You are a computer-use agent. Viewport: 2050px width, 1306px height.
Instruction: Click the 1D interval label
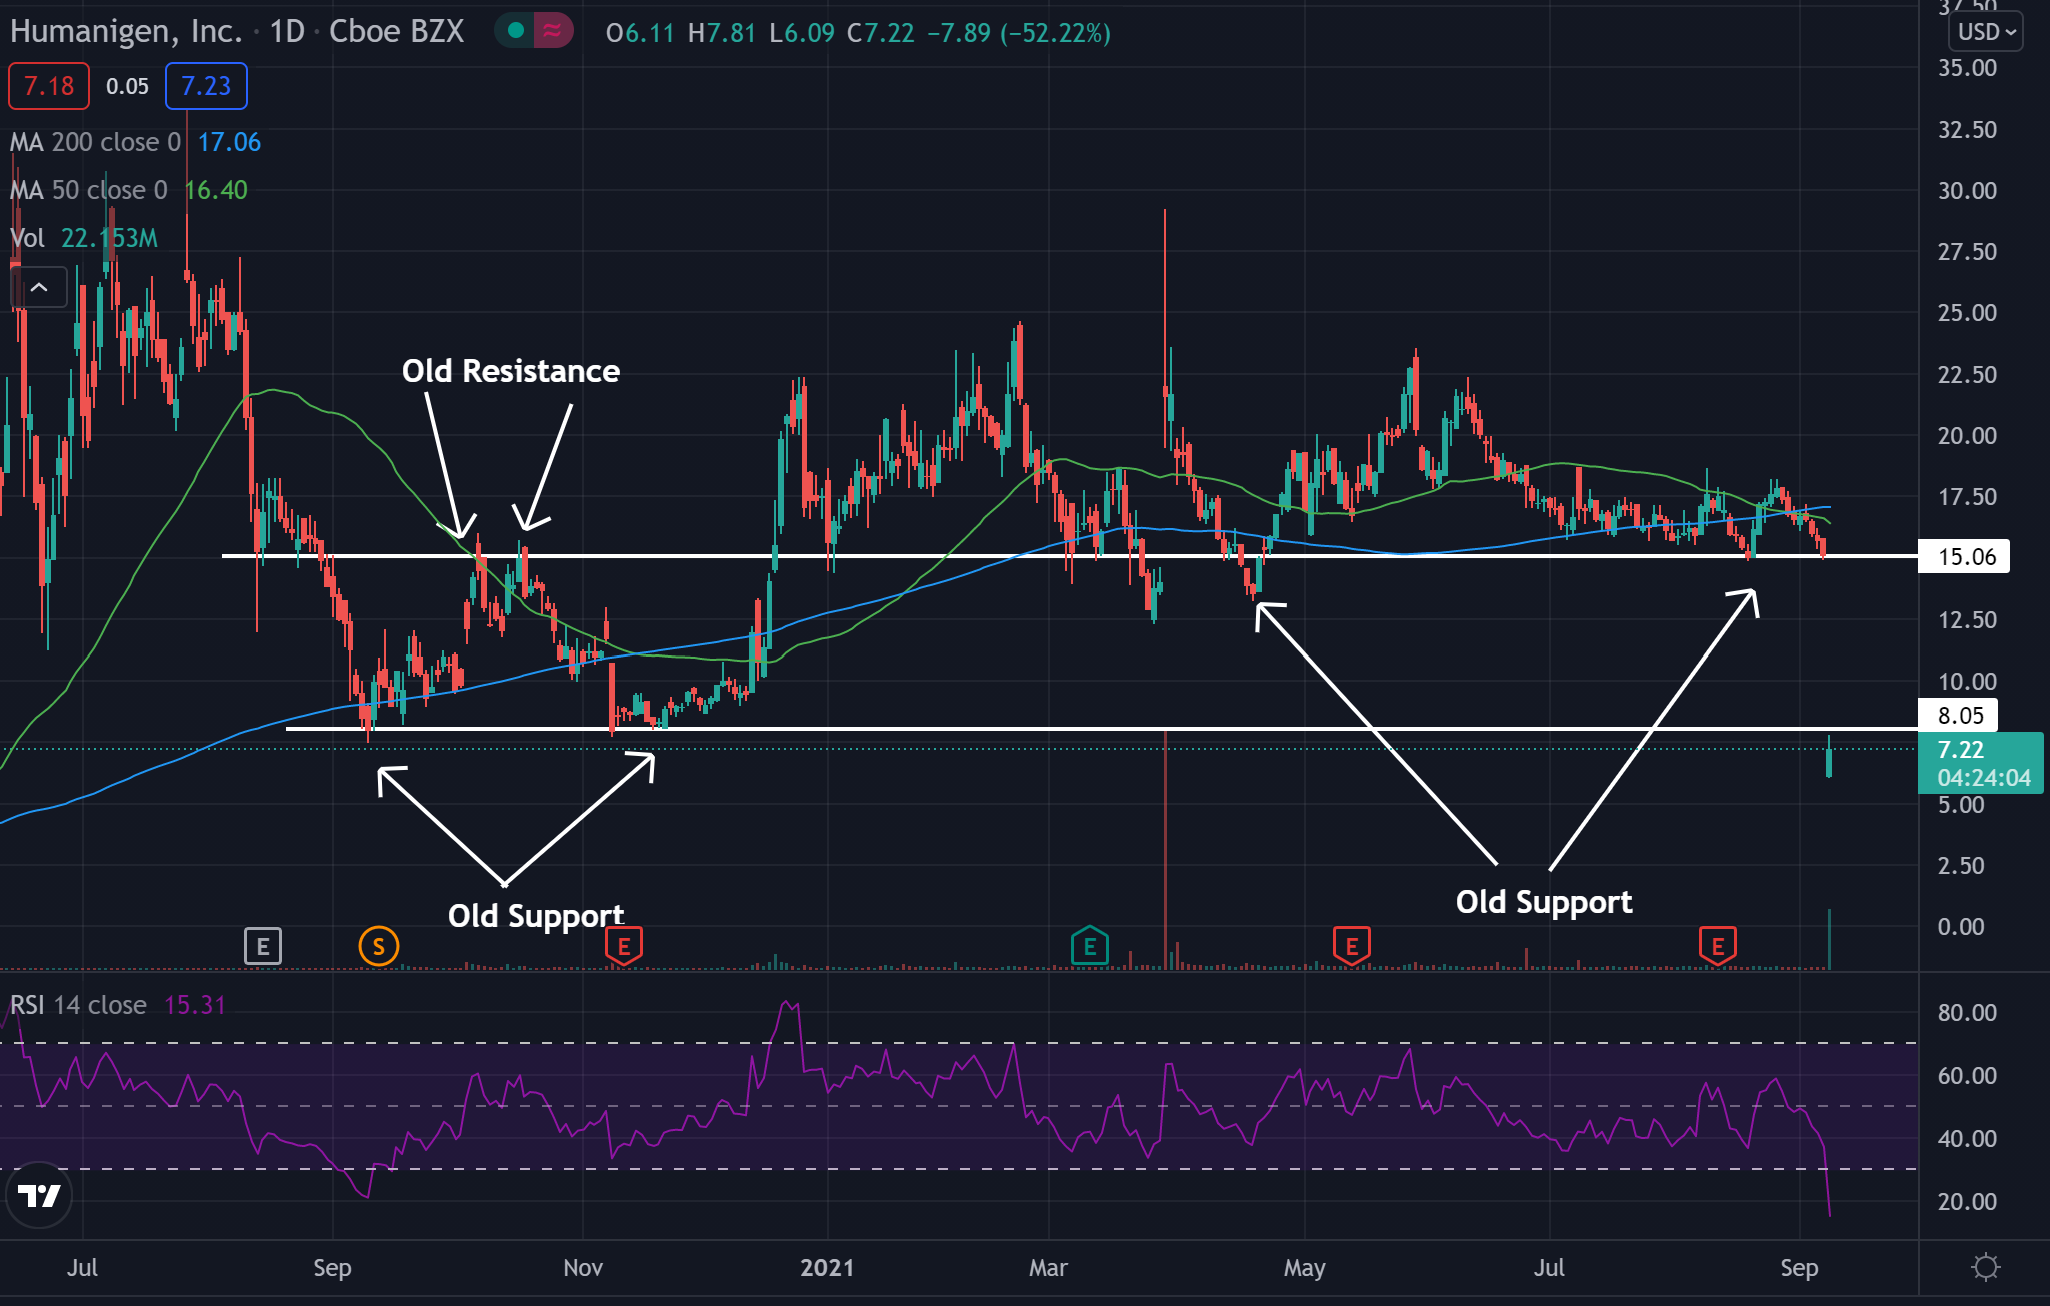point(287,32)
